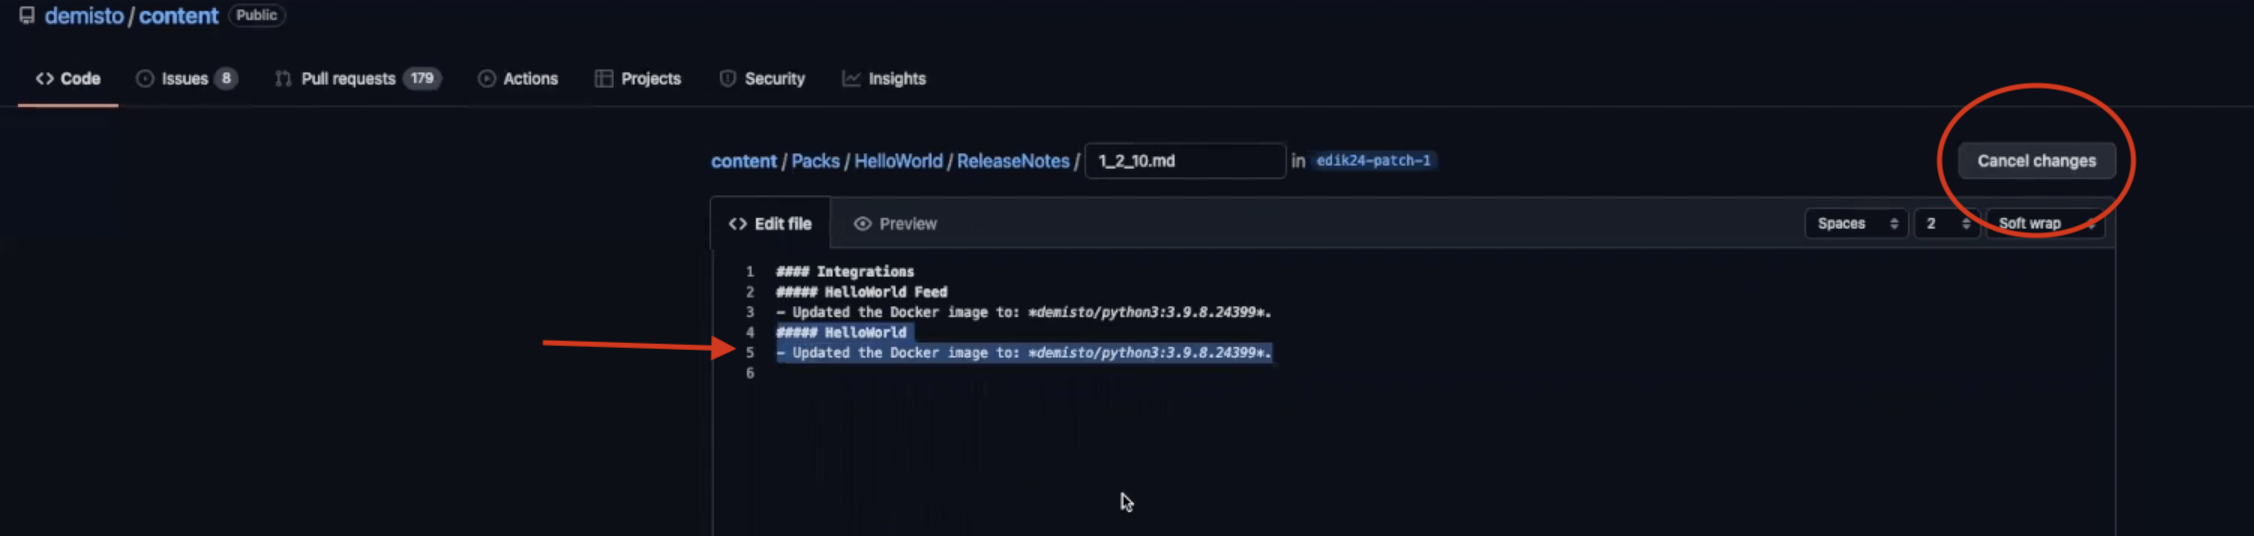Open the indent size dropdown showing 2
Viewport: 2254px width, 536px height.
(1946, 224)
